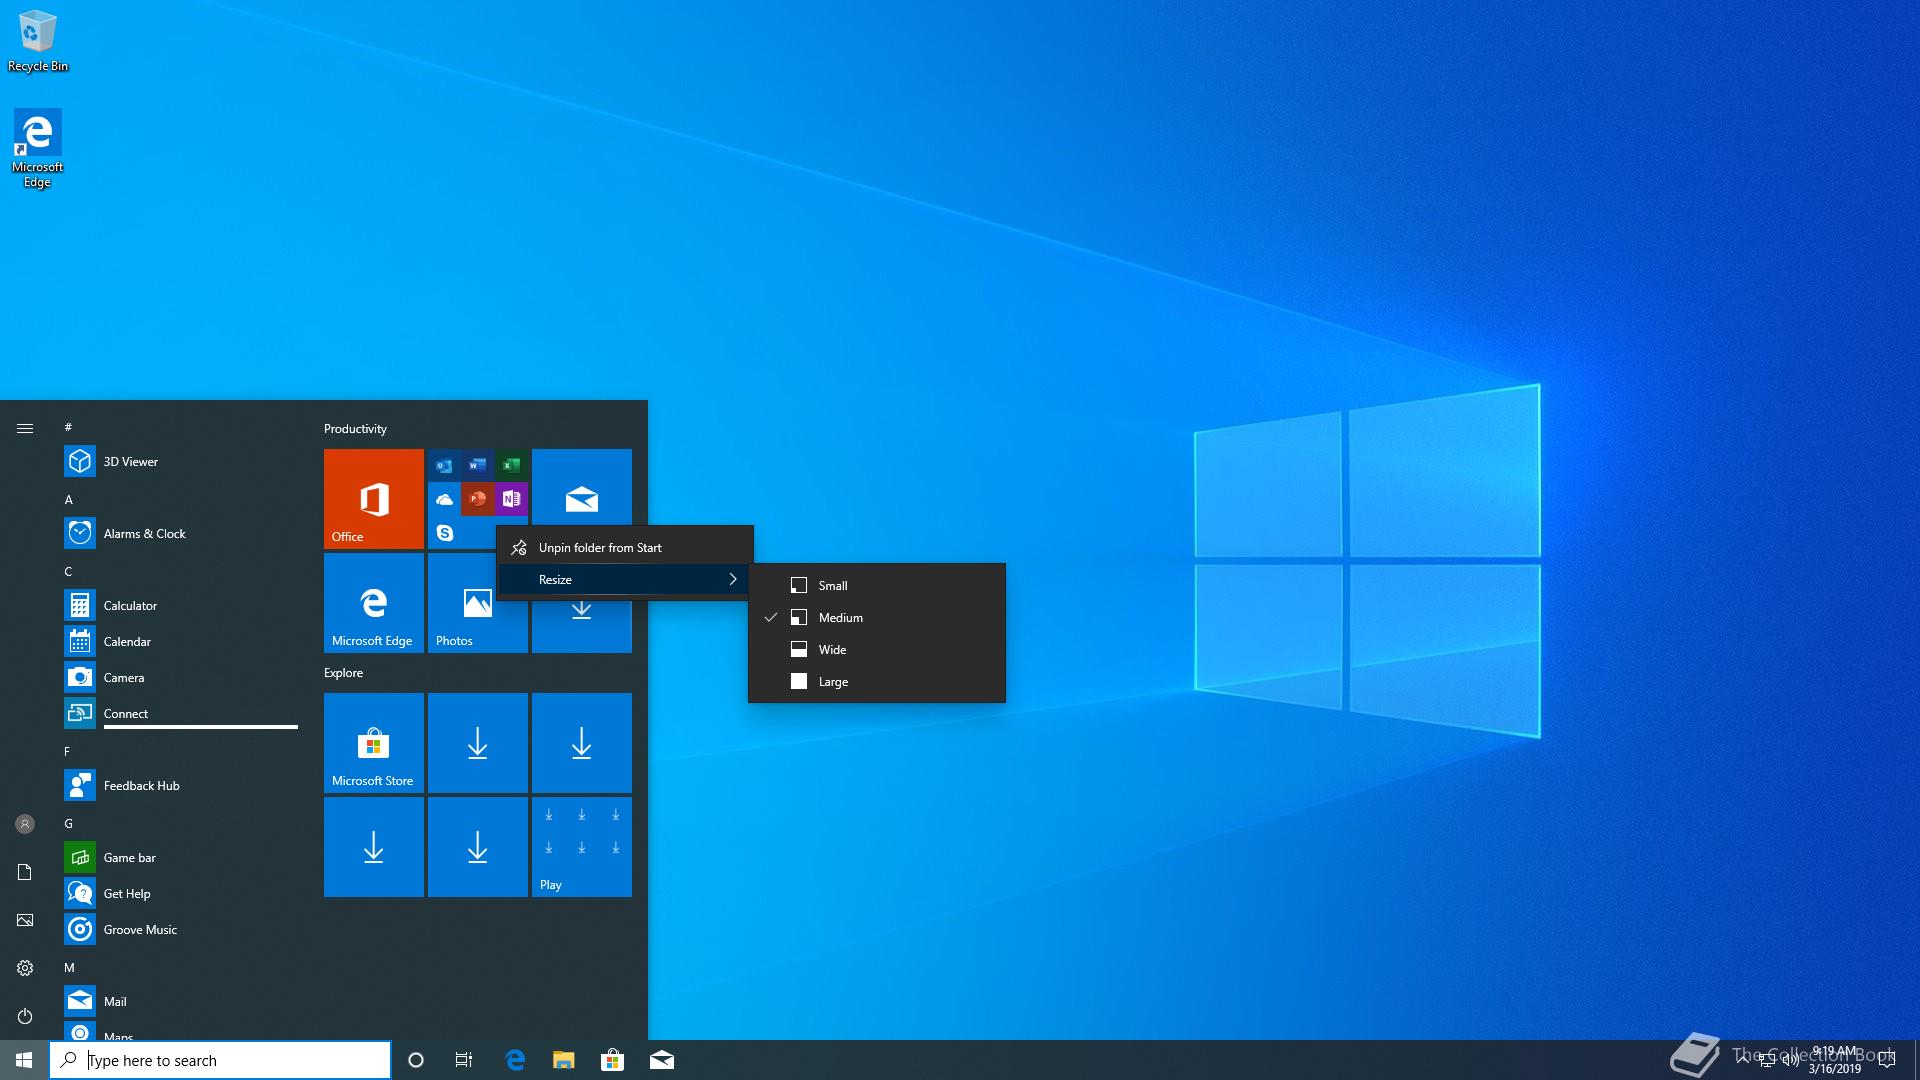This screenshot has width=1920, height=1080.
Task: Expand the Start menu hamburger button
Action: 25,428
